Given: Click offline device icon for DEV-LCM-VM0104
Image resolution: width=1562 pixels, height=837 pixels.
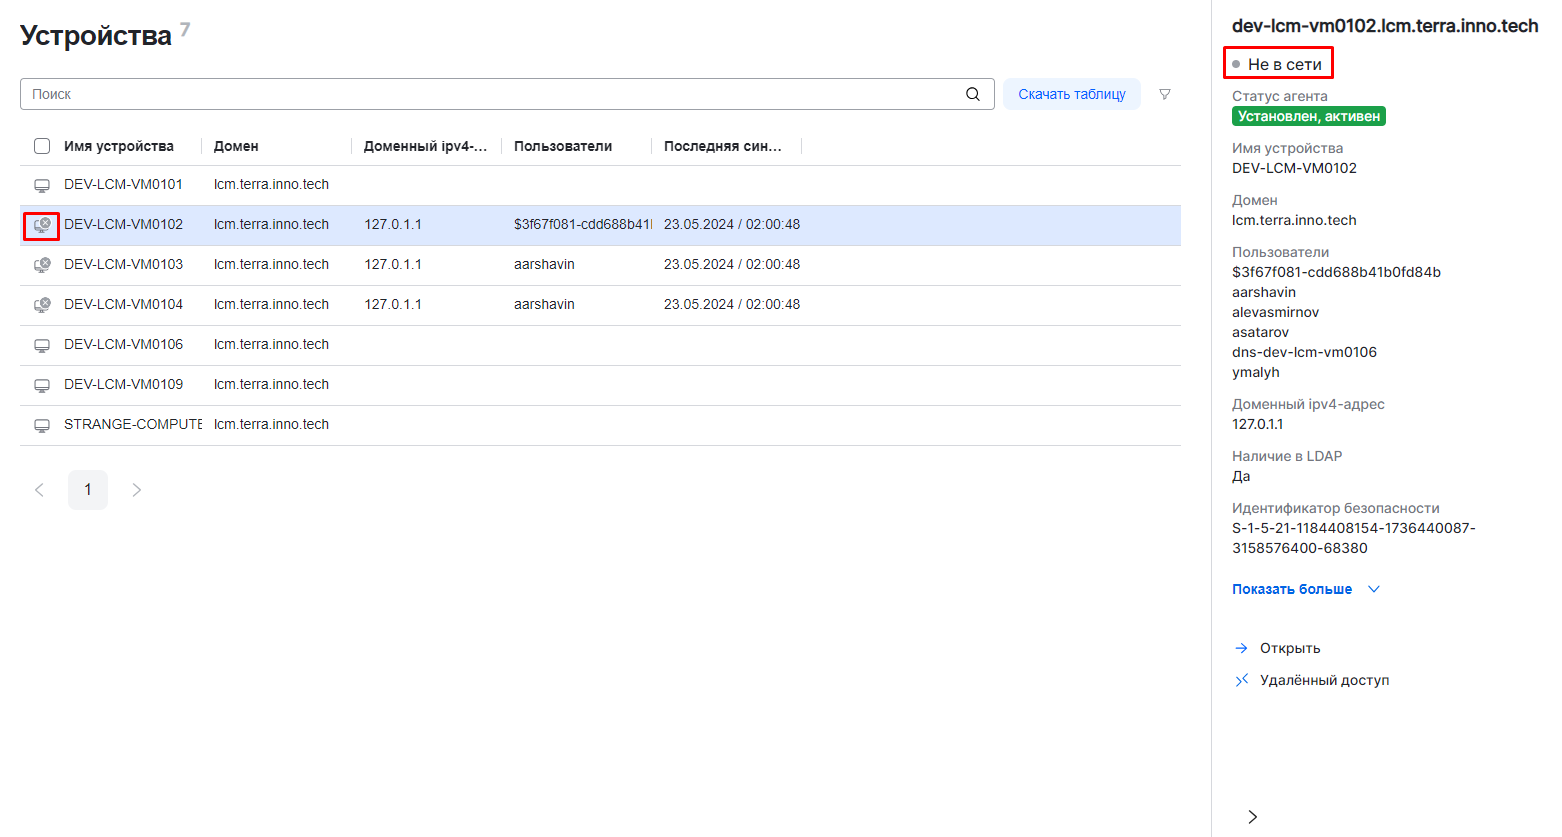Looking at the screenshot, I should point(42,305).
